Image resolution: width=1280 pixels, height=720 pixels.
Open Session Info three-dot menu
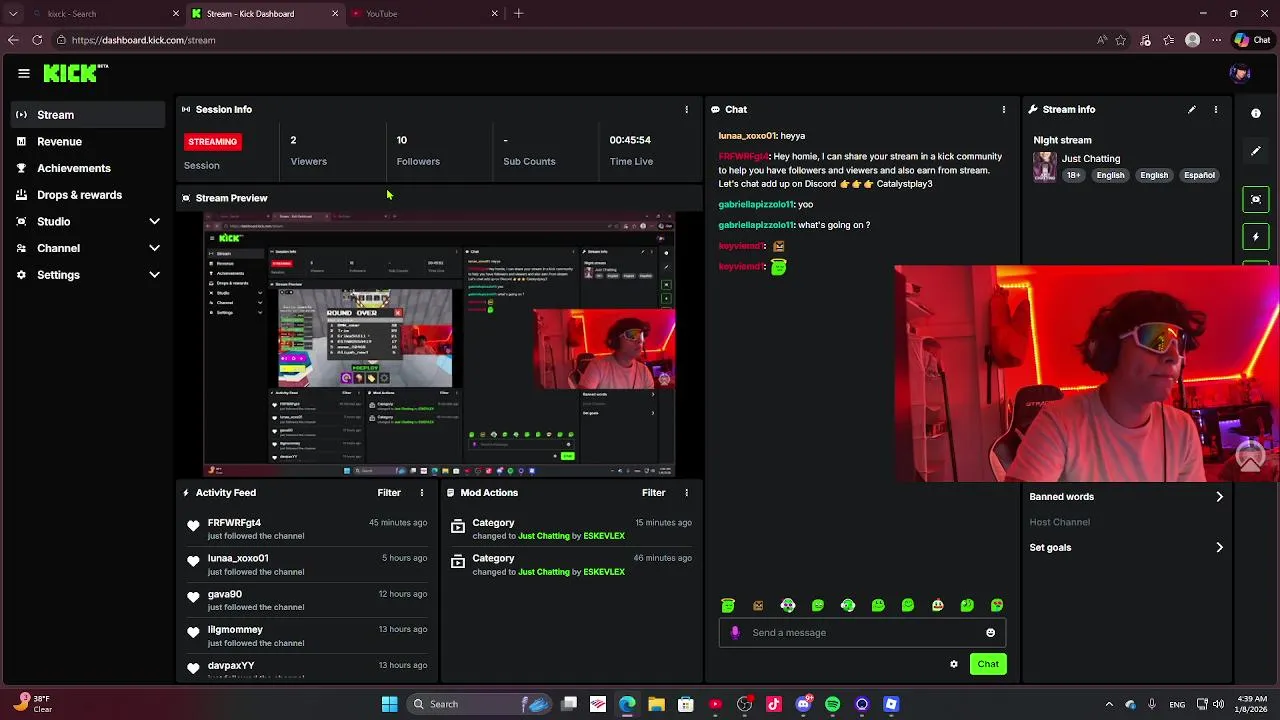(x=686, y=109)
